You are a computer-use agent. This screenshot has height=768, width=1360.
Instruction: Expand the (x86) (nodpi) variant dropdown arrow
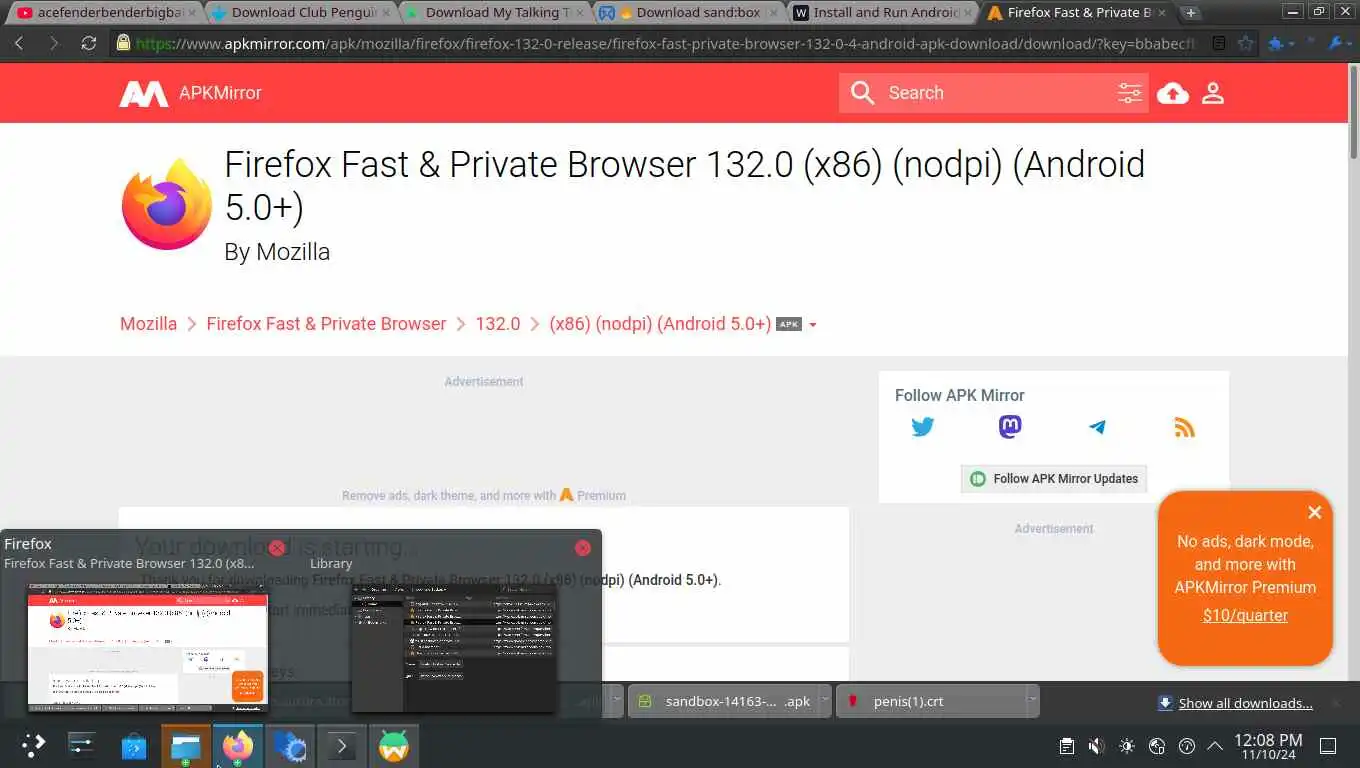coord(813,325)
